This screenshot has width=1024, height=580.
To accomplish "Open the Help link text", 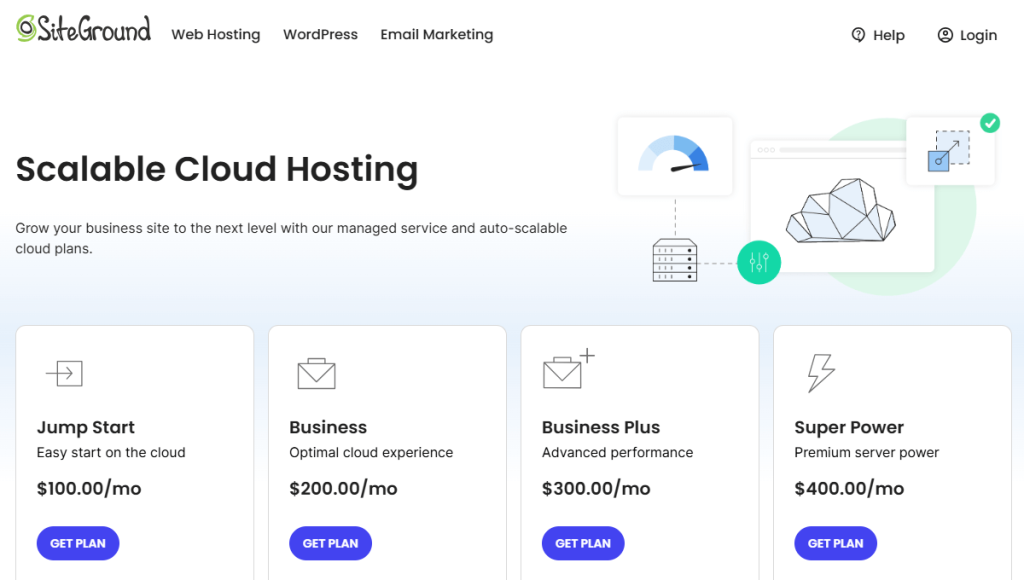I will tap(889, 35).
